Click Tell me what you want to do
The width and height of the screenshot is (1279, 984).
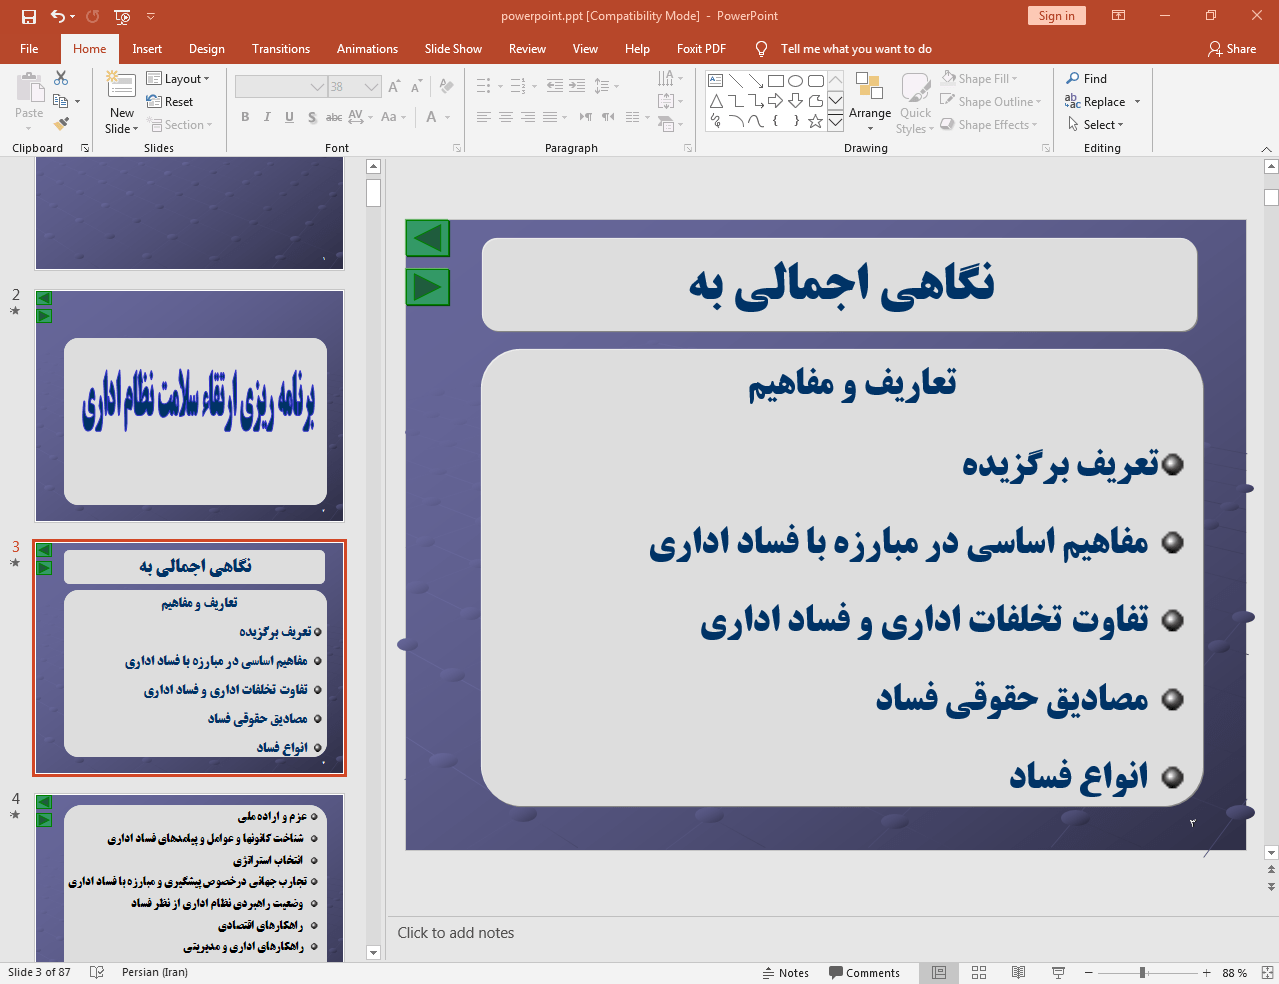coord(856,49)
